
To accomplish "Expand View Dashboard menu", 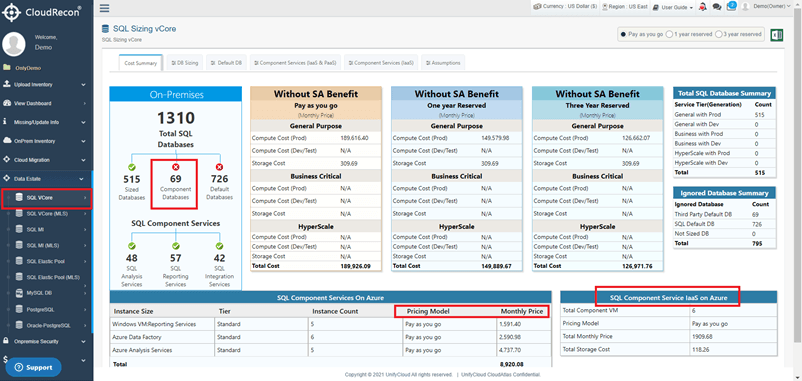I will click(x=46, y=103).
